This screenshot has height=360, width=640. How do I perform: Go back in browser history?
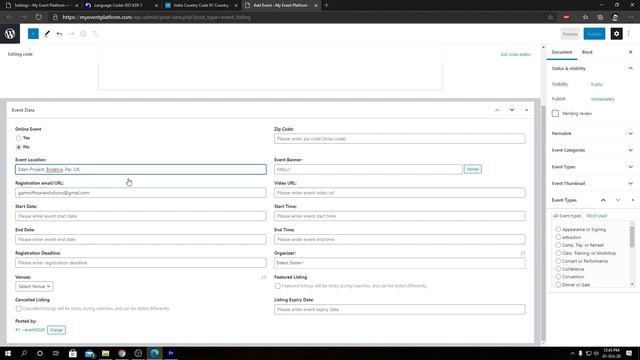click(9, 17)
